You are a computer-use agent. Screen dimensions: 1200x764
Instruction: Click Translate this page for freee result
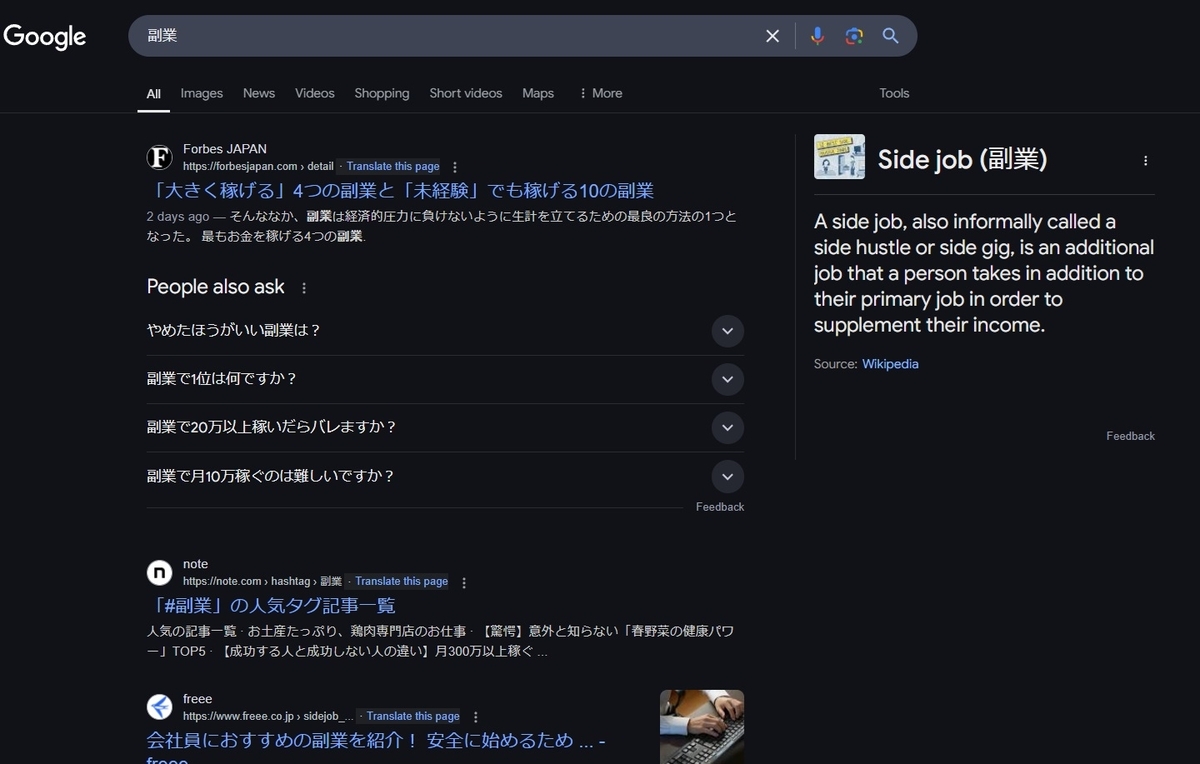pos(413,716)
